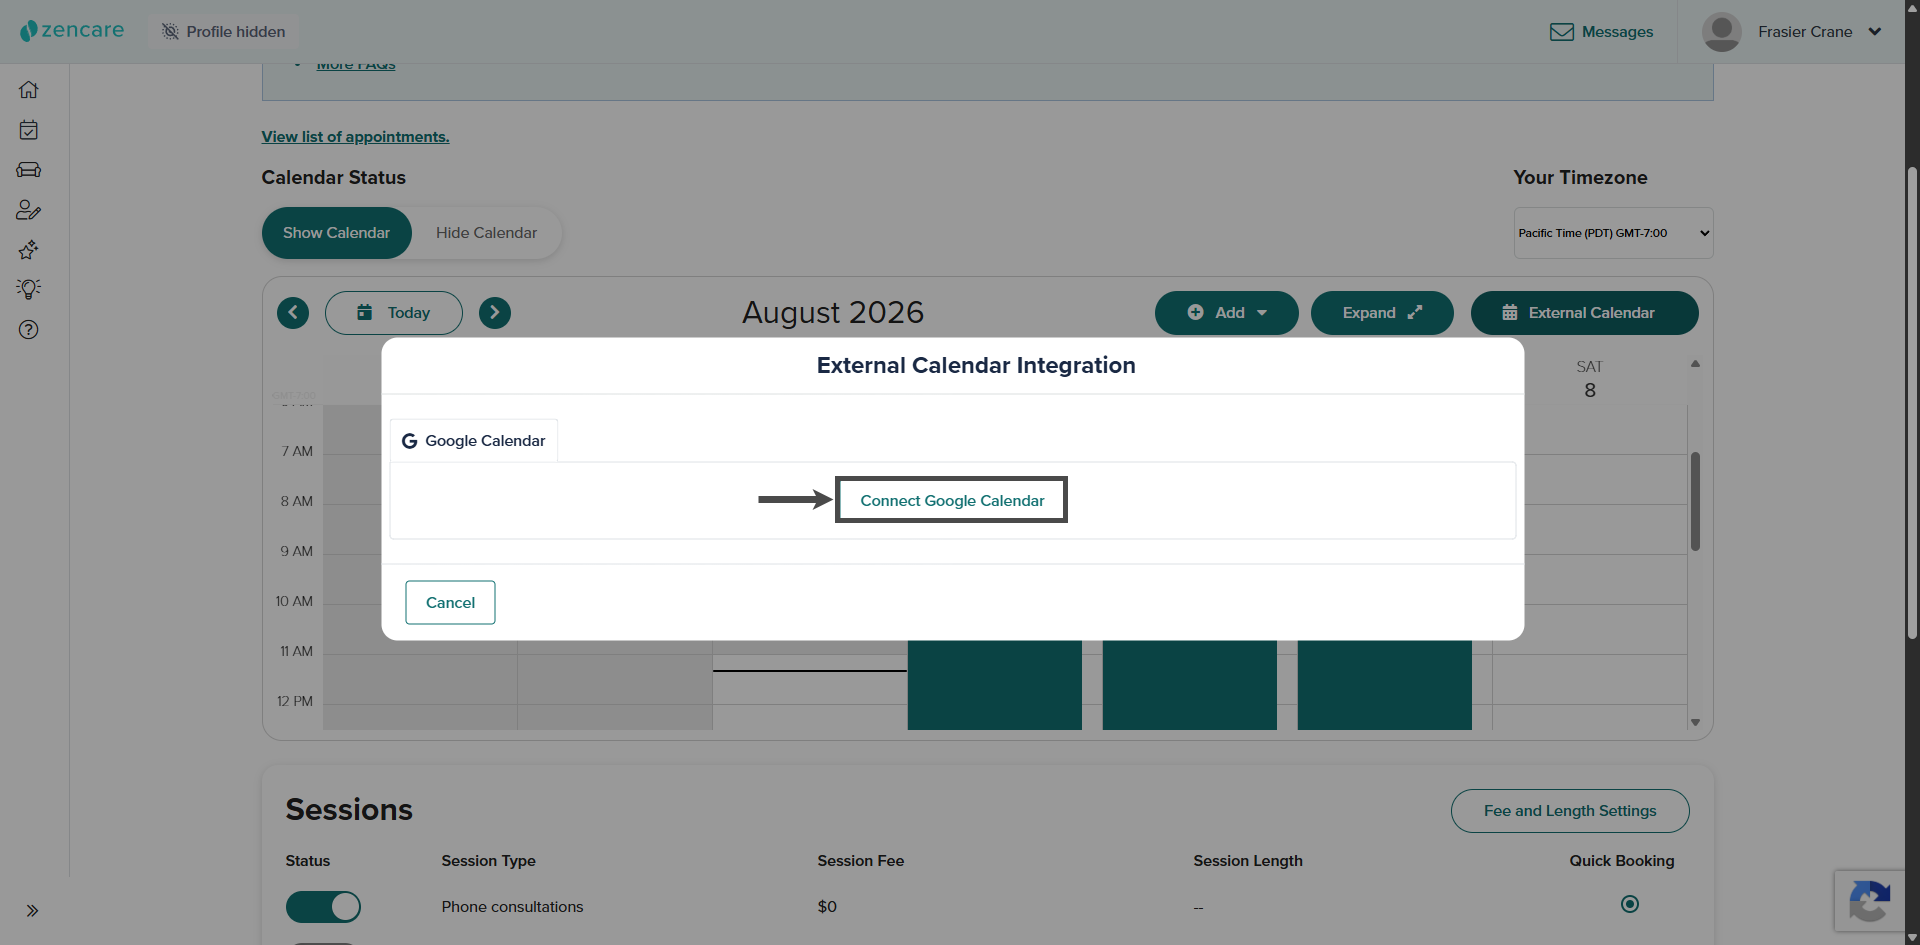Open the profile edit icon in sidebar
This screenshot has height=945, width=1920.
(x=29, y=210)
